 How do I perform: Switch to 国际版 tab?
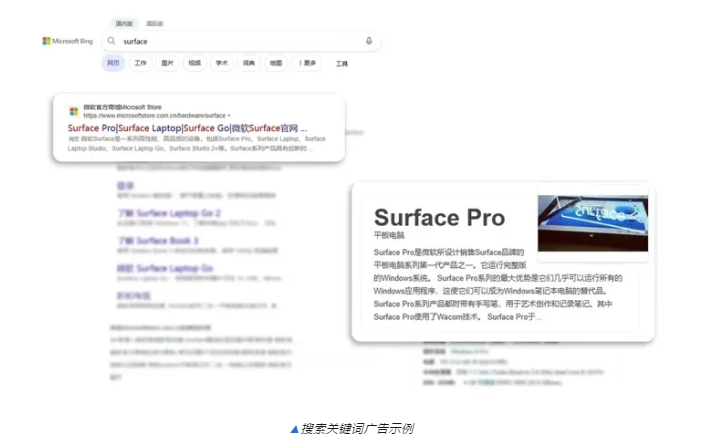[x=154, y=23]
